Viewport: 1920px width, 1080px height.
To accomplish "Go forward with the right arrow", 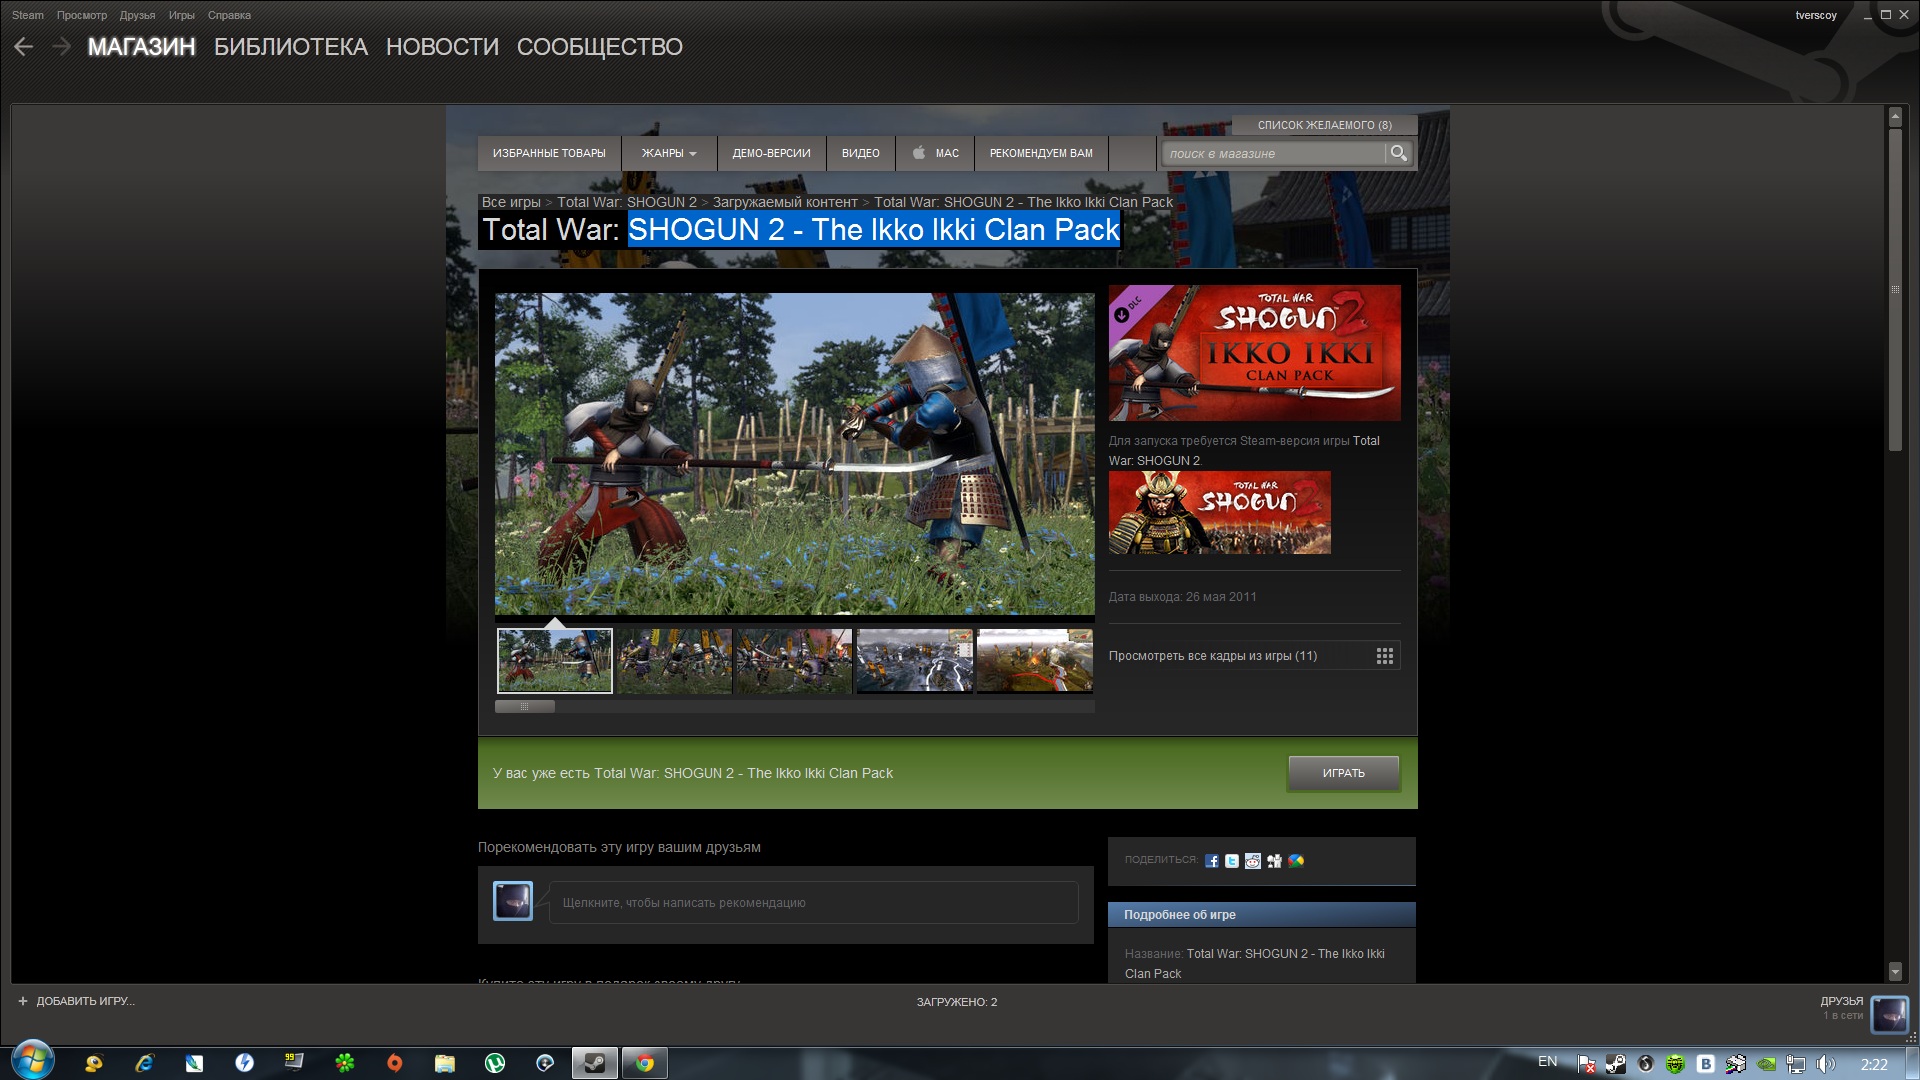I will click(x=61, y=47).
